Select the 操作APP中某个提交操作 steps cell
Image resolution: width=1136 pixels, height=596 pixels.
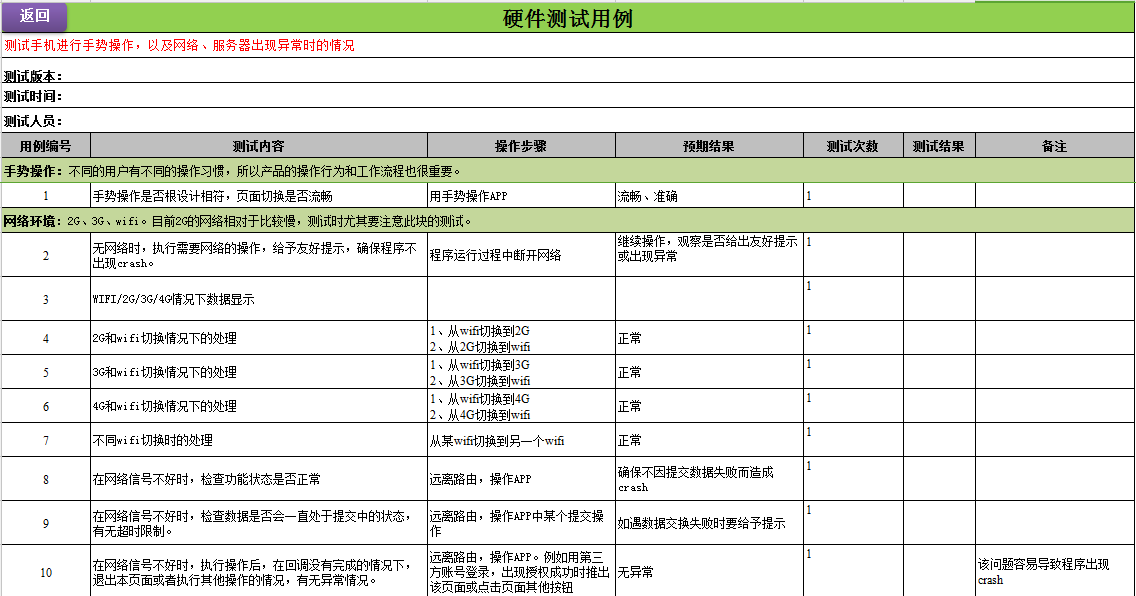(x=521, y=523)
